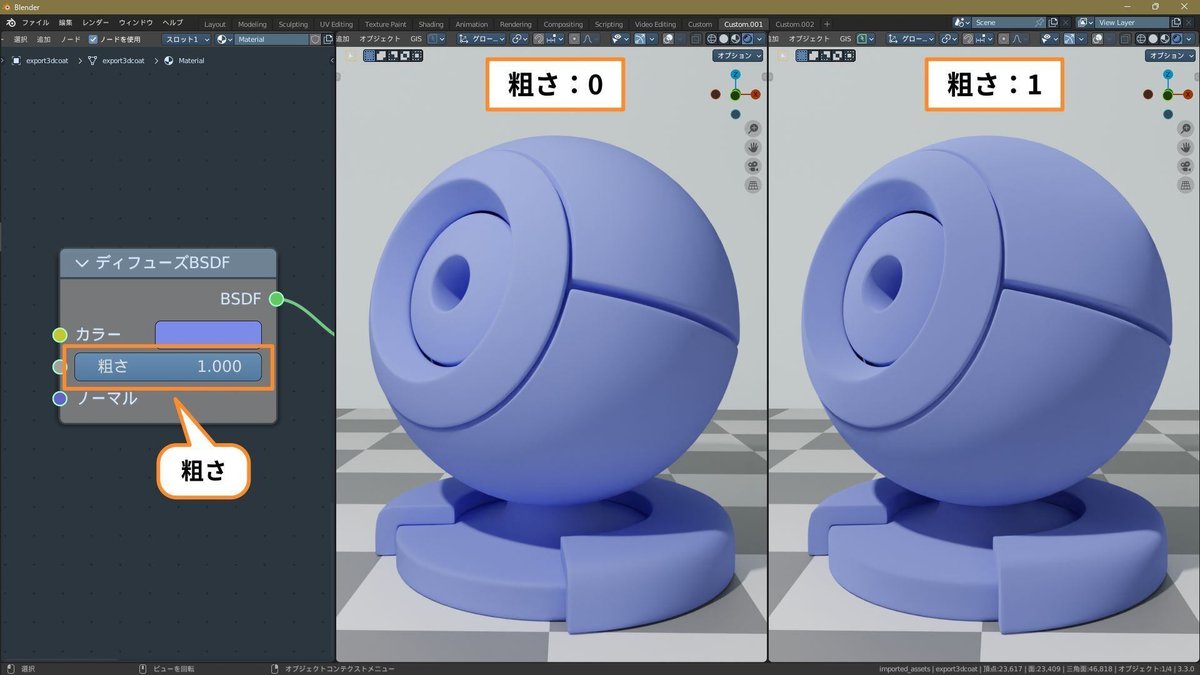Click the カラー color swatch on the node
The width and height of the screenshot is (1200, 675).
point(208,334)
